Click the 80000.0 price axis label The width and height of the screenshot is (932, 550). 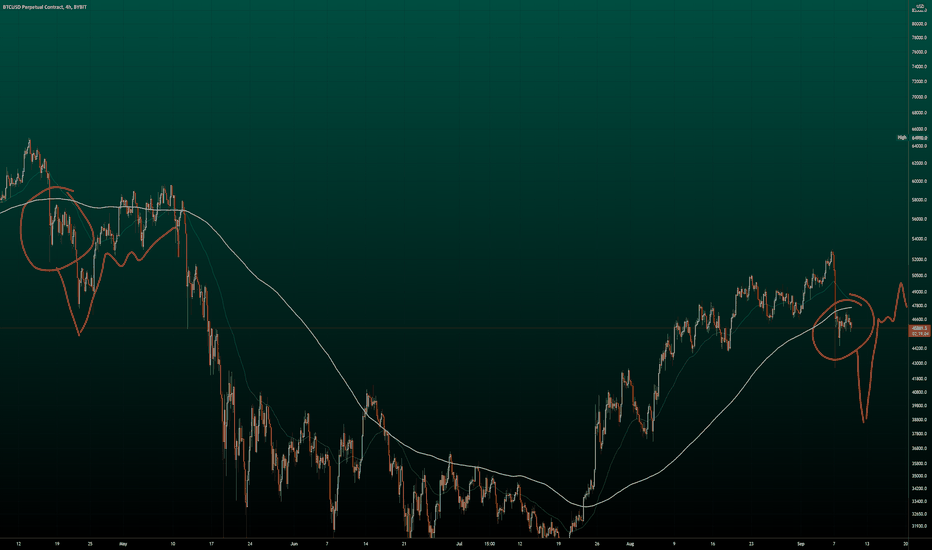click(x=919, y=24)
